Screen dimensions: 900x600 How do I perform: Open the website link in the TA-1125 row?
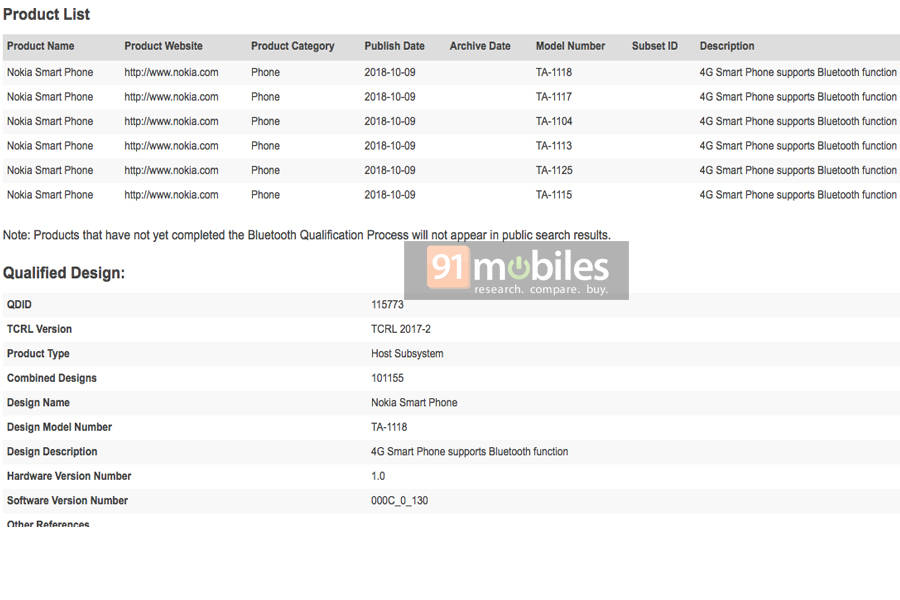(171, 170)
